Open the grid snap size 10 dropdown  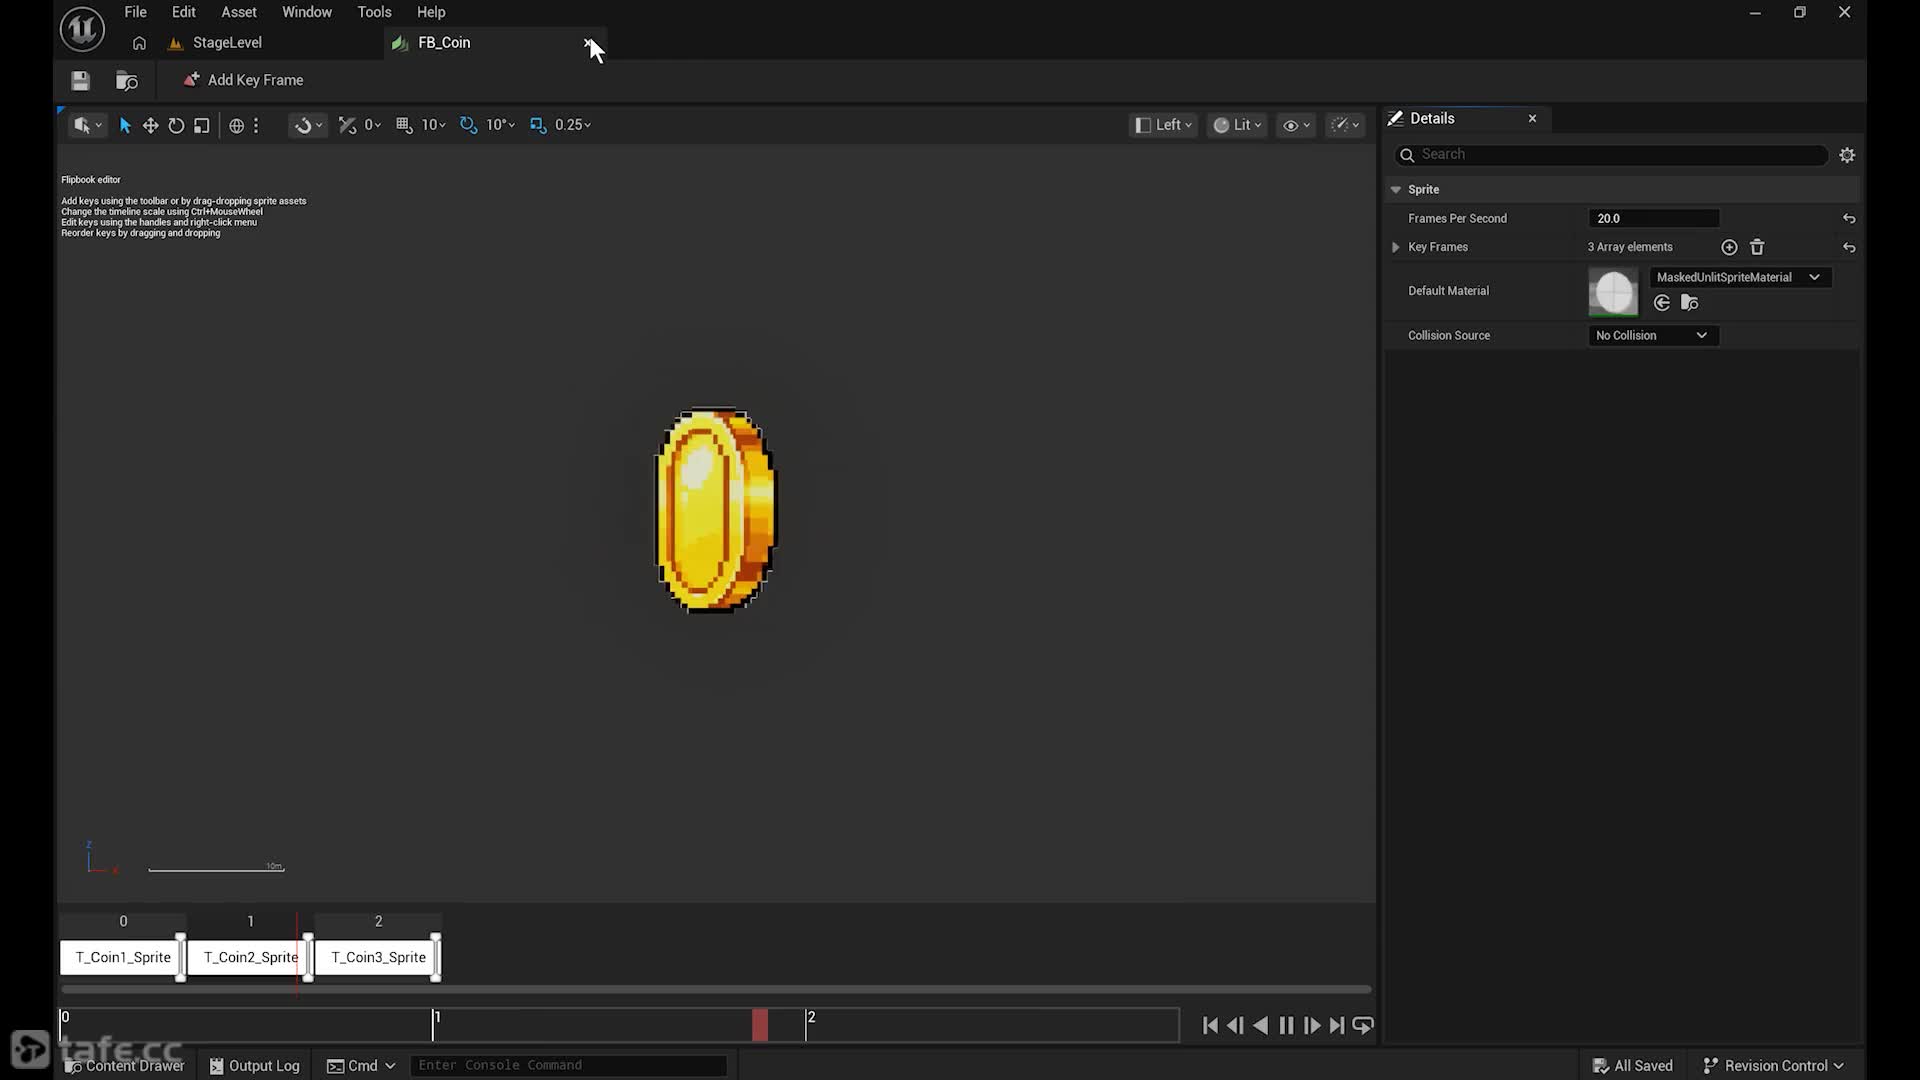pyautogui.click(x=434, y=125)
